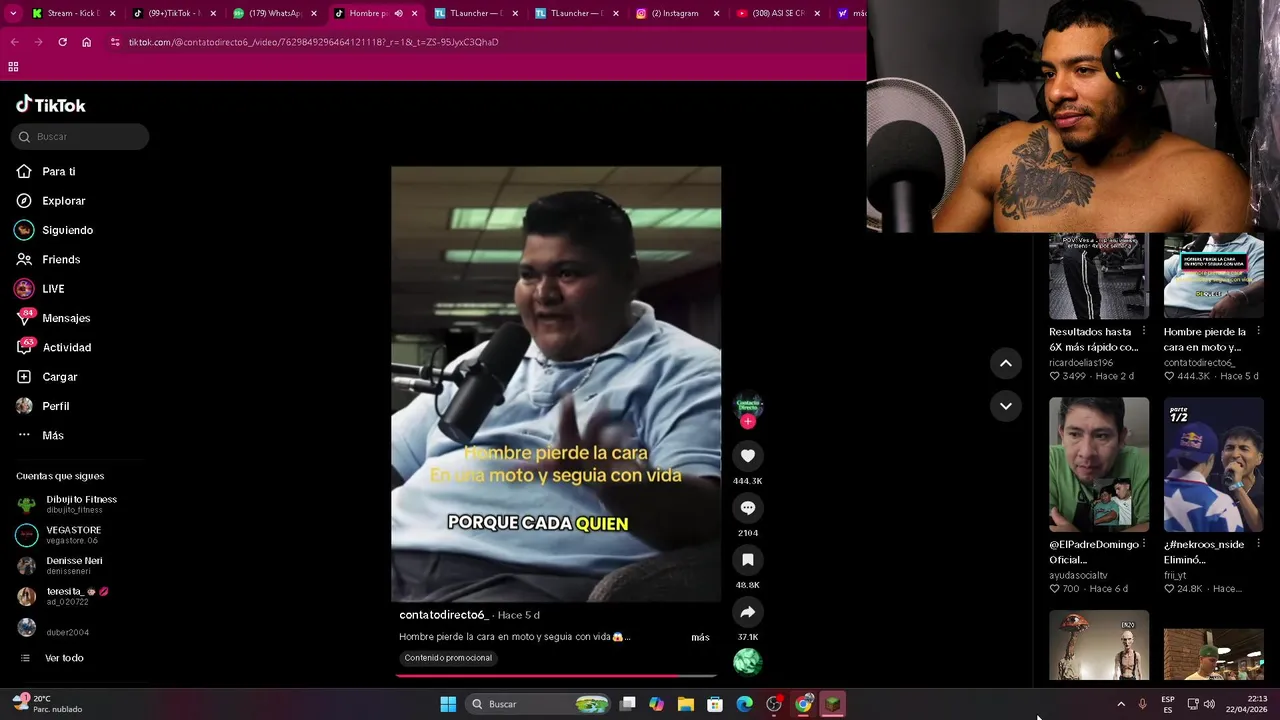The height and width of the screenshot is (720, 1280).
Task: Go to previous video with up chevron
Action: pyautogui.click(x=1006, y=364)
